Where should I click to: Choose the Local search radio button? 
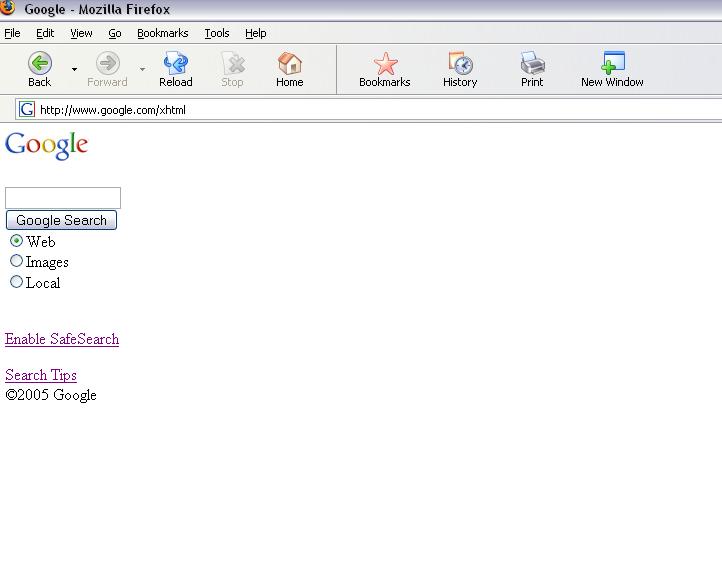[x=16, y=282]
